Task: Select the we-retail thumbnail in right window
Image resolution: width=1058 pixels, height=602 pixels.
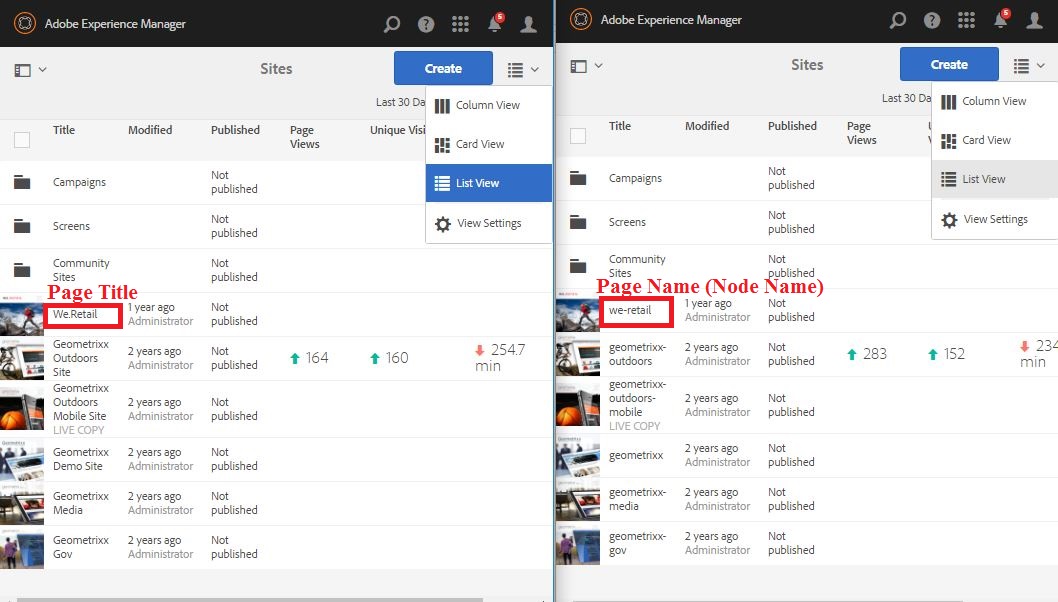Action: pyautogui.click(x=578, y=310)
